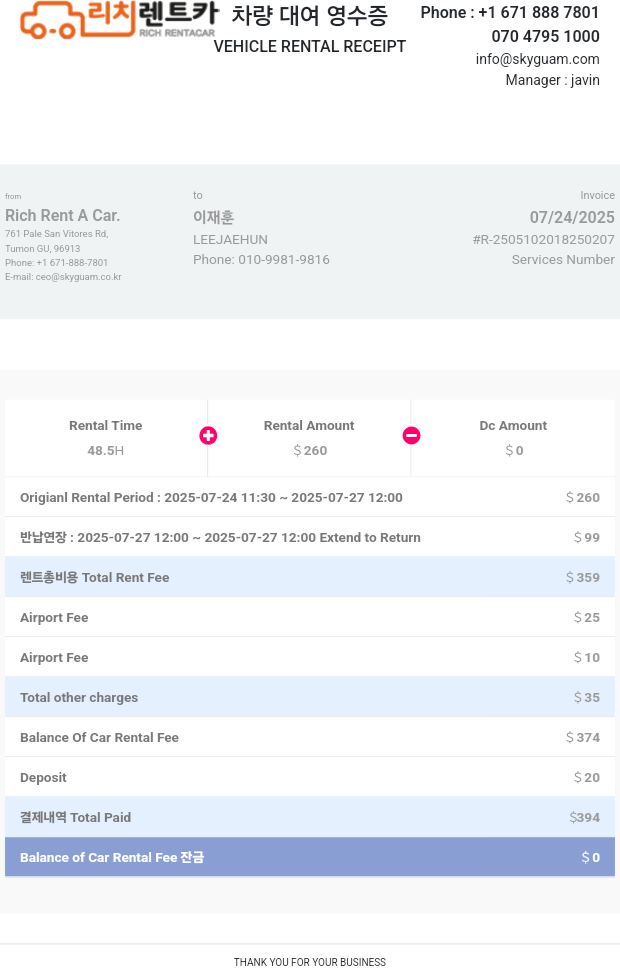
Task: Click the Total Paid $394 row
Action: pos(310,817)
